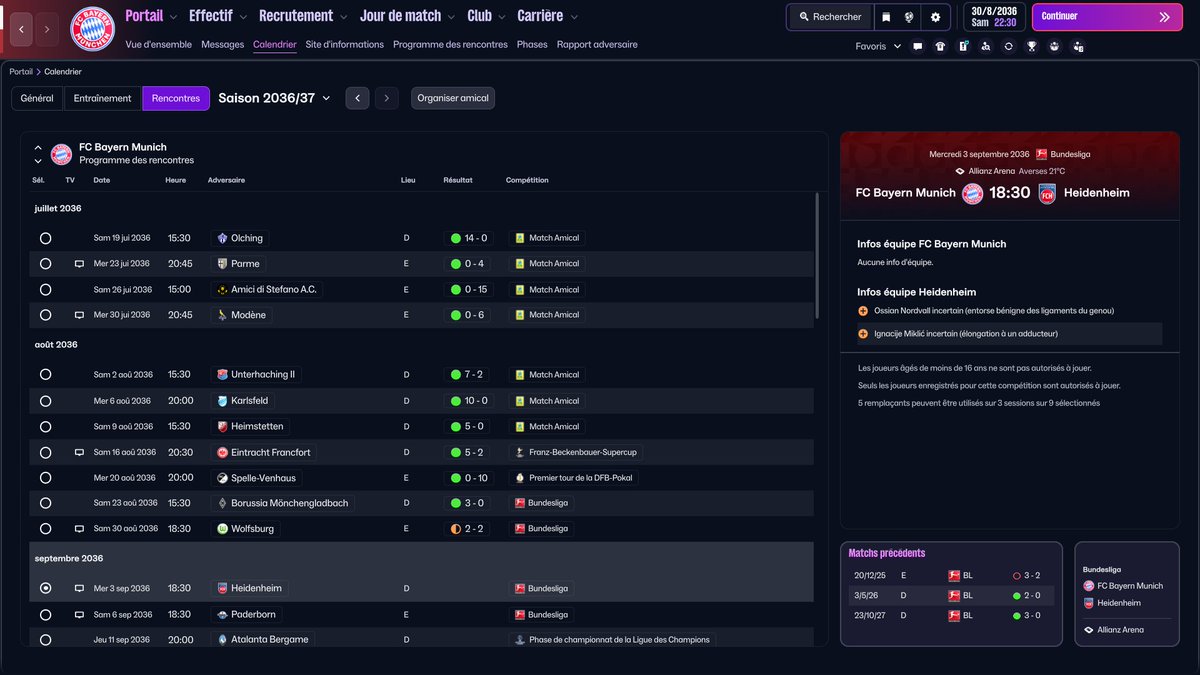Switch to the Entraînement calendar view
The height and width of the screenshot is (675, 1200).
click(103, 98)
